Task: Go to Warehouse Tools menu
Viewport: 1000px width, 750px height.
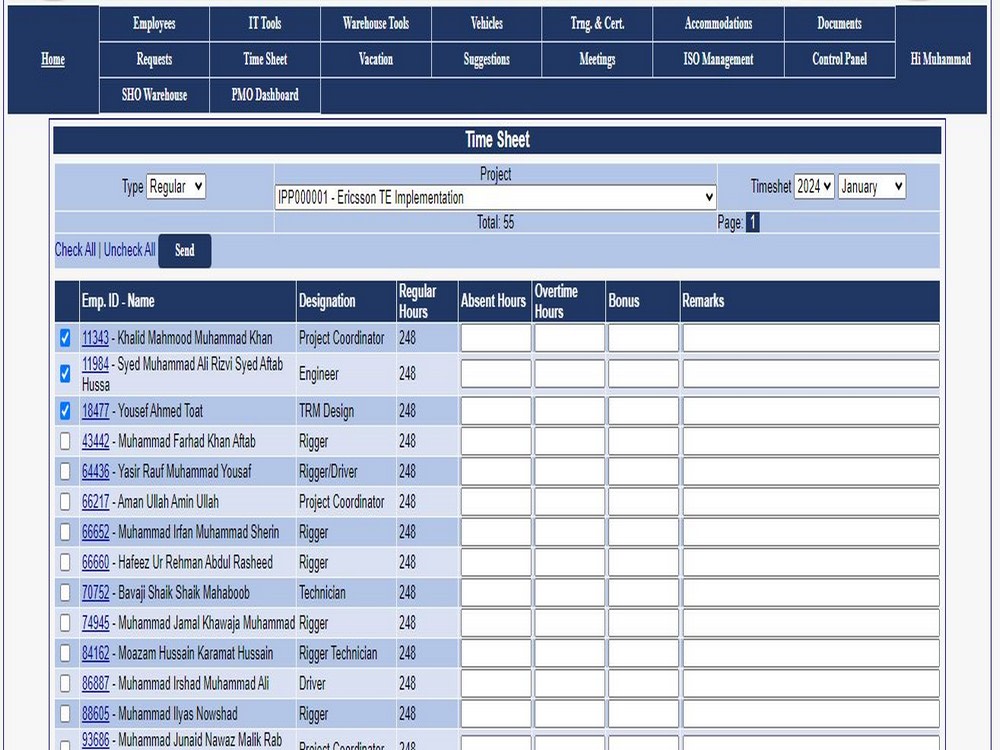Action: [x=376, y=24]
